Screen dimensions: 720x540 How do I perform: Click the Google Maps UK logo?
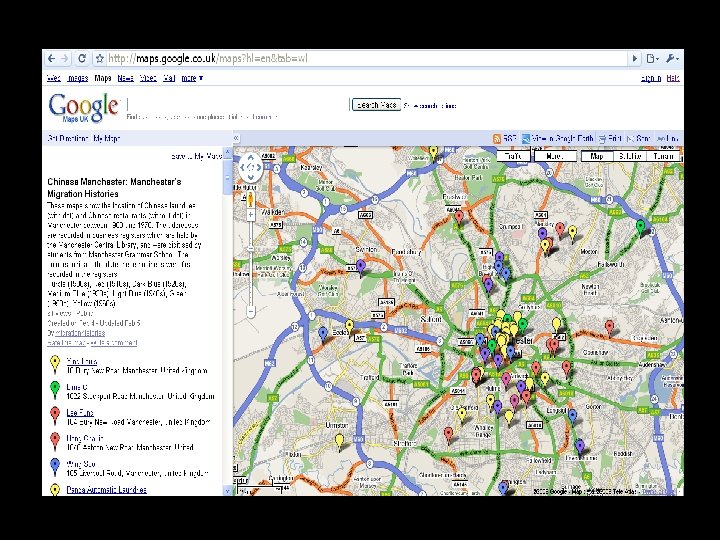coord(83,108)
